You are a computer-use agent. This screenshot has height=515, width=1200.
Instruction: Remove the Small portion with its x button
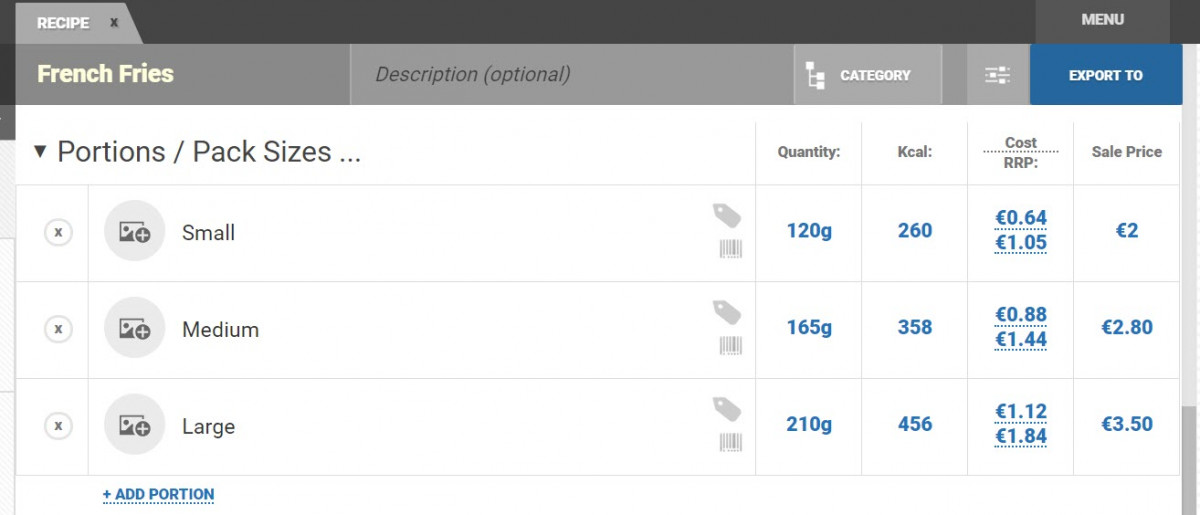tap(58, 232)
